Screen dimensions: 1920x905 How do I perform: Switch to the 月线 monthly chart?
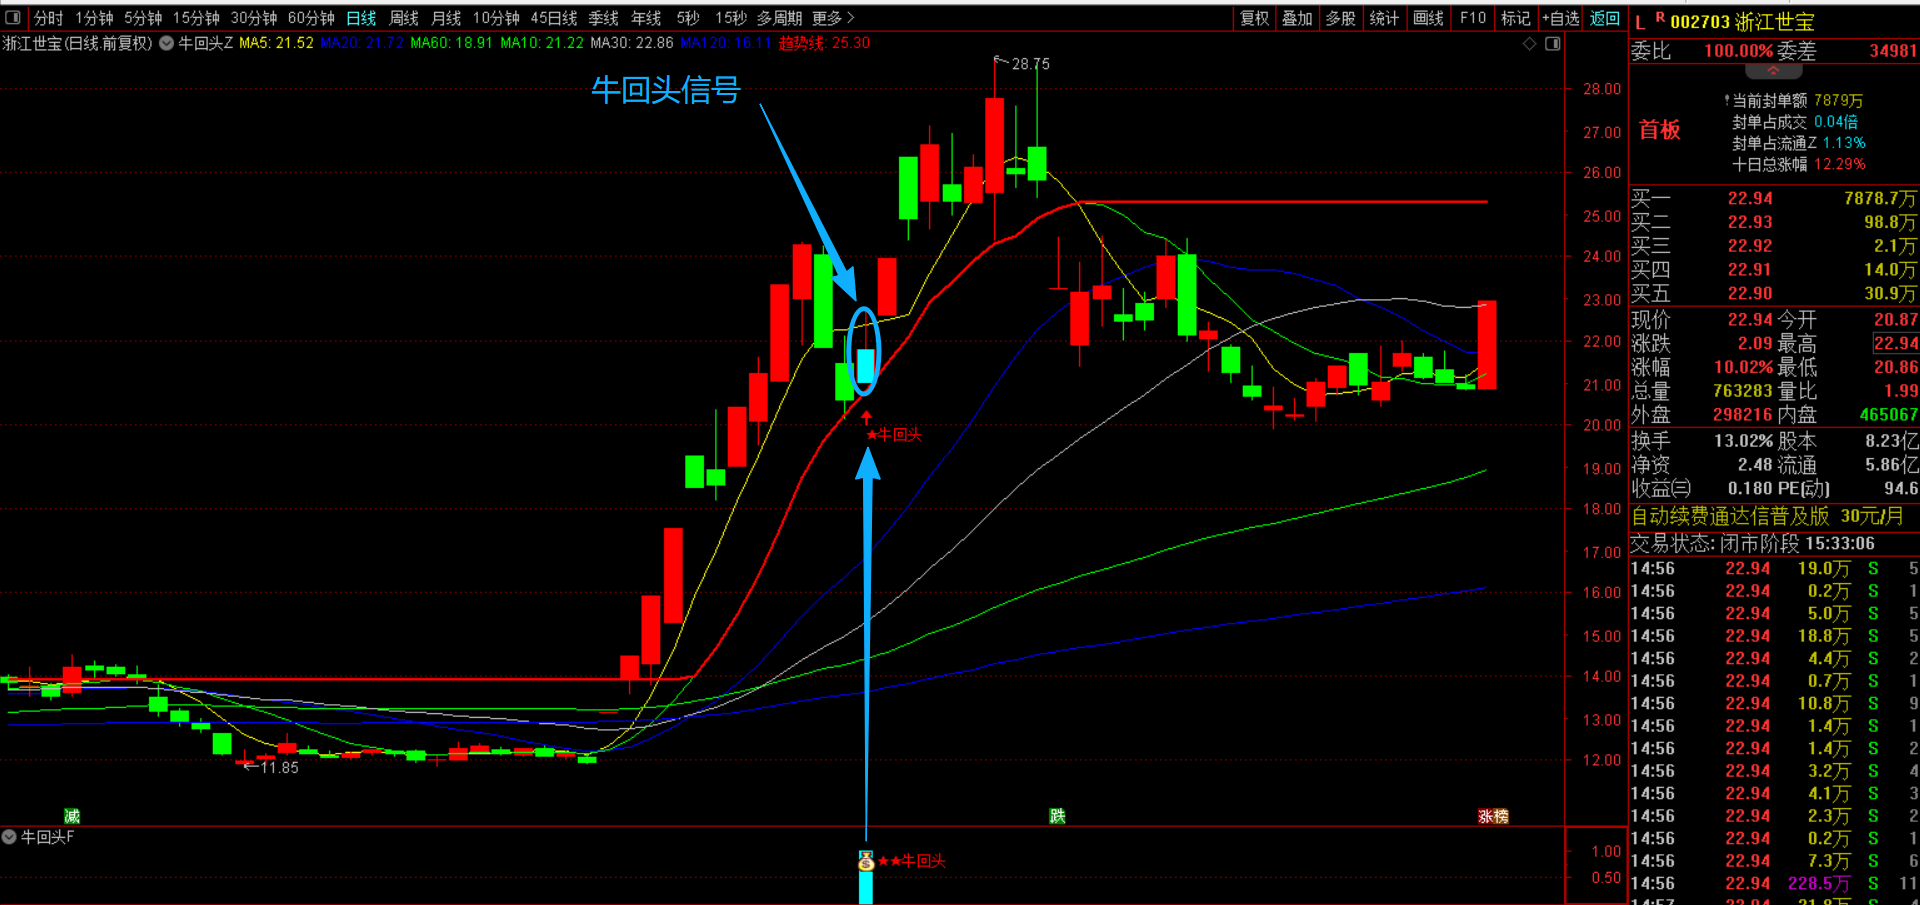[x=446, y=18]
